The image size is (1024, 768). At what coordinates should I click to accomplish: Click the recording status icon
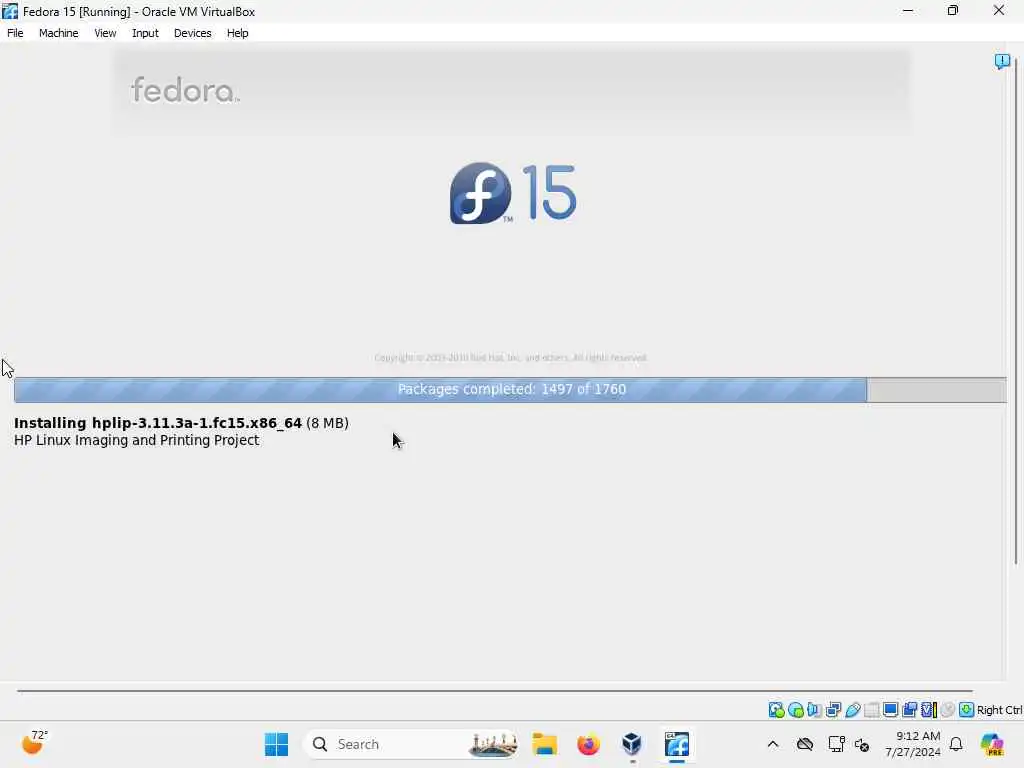point(910,710)
